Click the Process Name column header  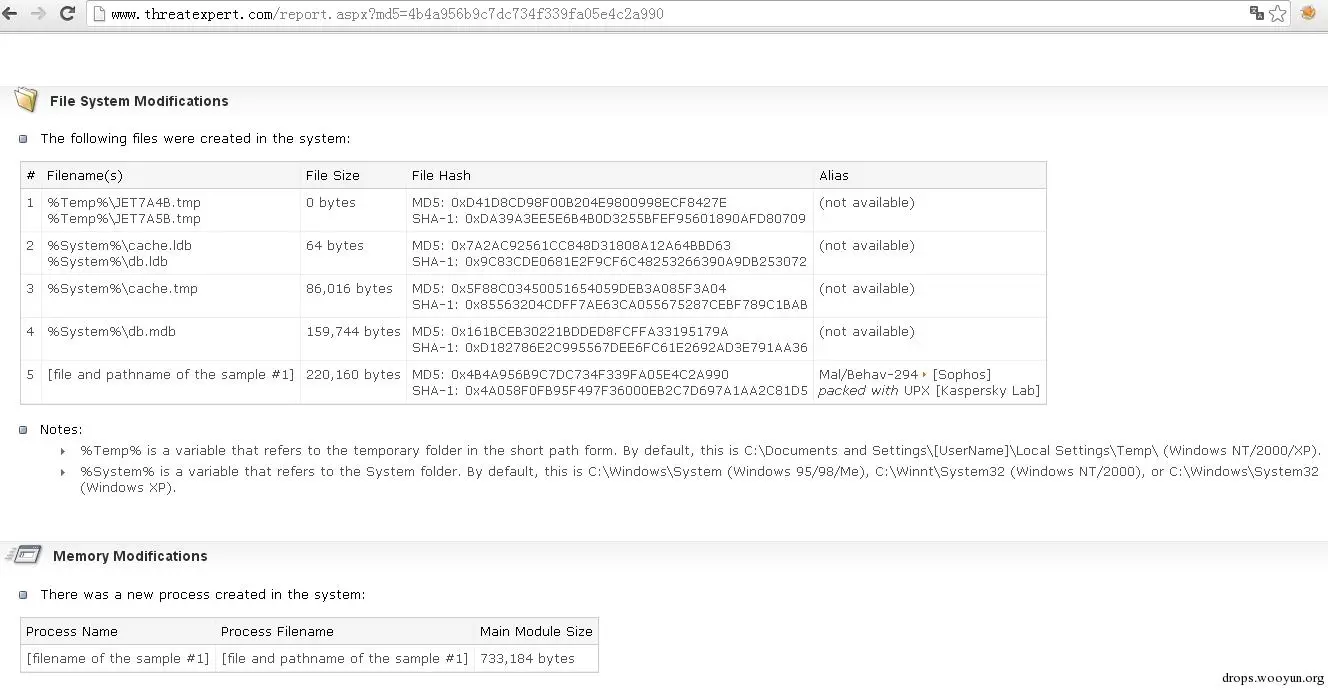pyautogui.click(x=72, y=632)
